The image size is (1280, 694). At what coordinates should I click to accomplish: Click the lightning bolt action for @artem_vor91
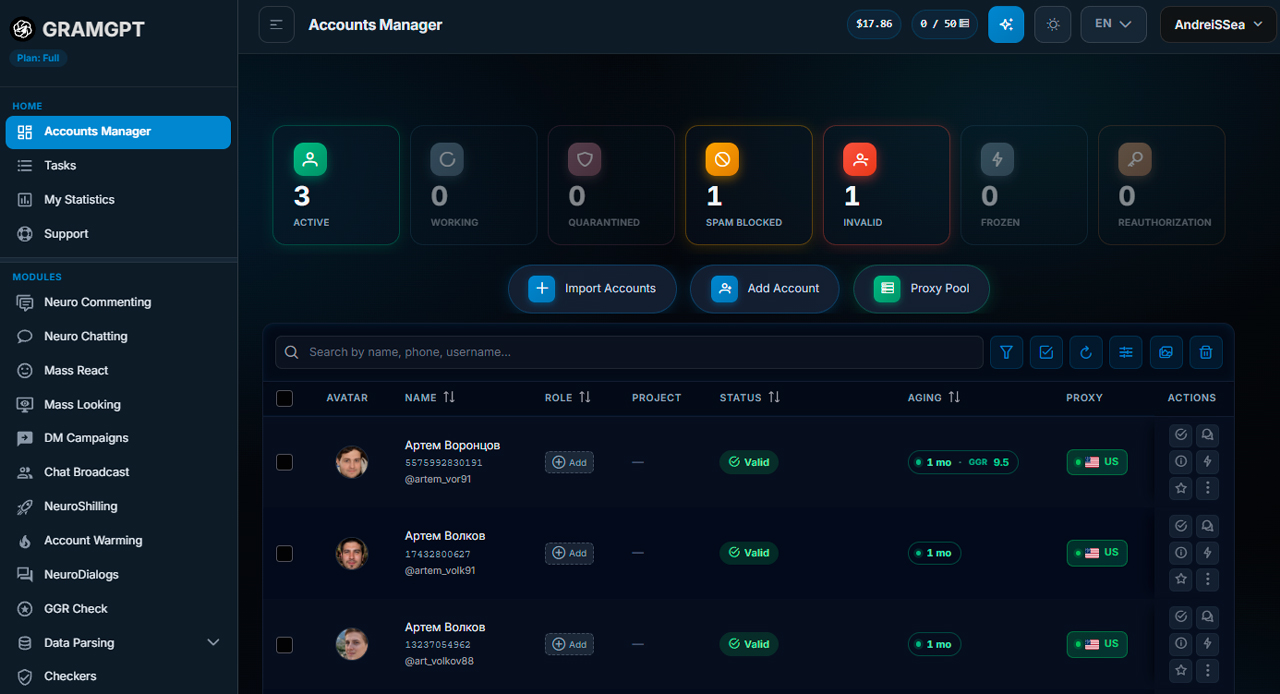coord(1208,462)
